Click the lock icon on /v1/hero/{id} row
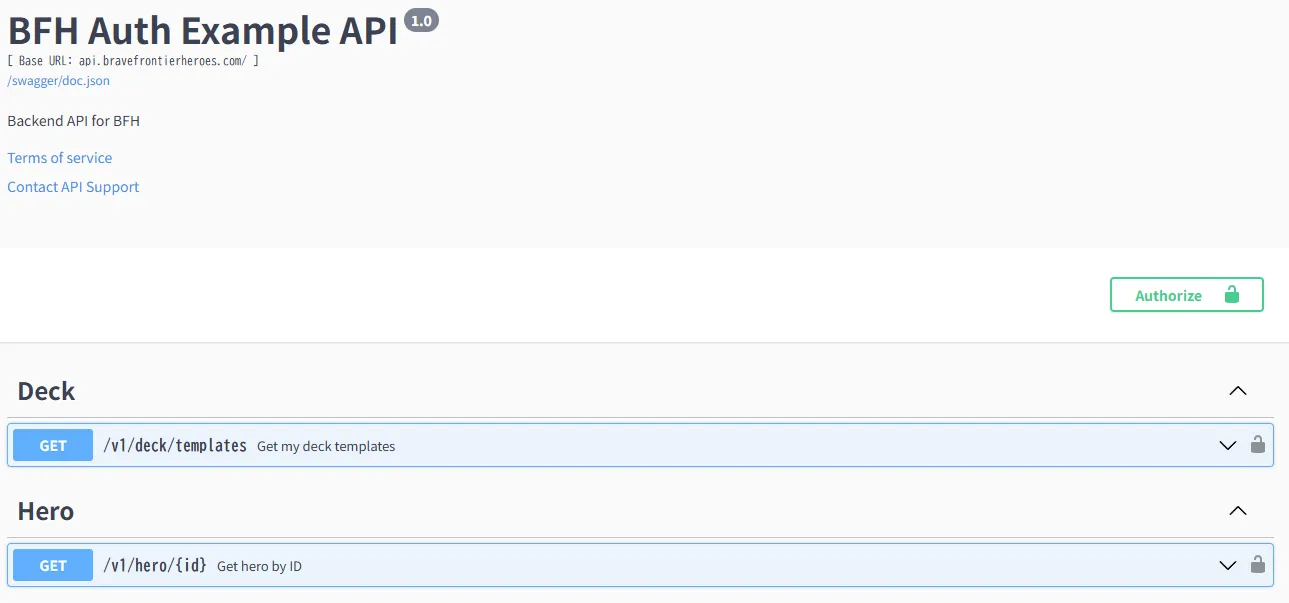This screenshot has width=1289, height=603. 1258,564
